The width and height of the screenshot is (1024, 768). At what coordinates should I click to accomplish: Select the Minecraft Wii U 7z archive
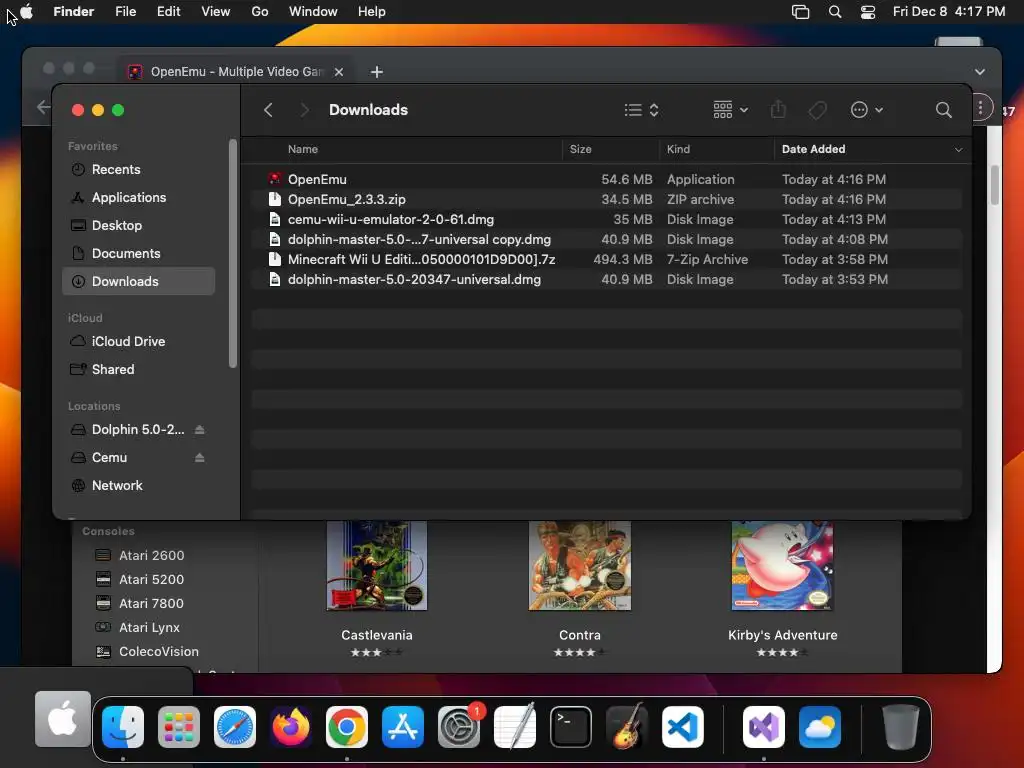(x=606, y=260)
